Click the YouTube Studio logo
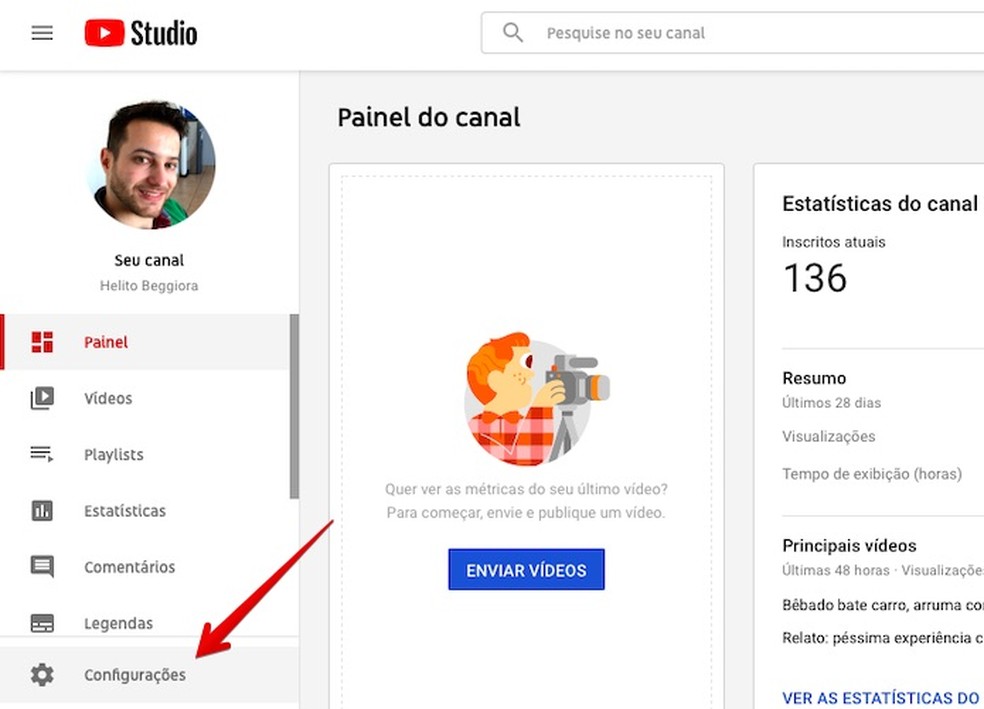 click(x=139, y=32)
